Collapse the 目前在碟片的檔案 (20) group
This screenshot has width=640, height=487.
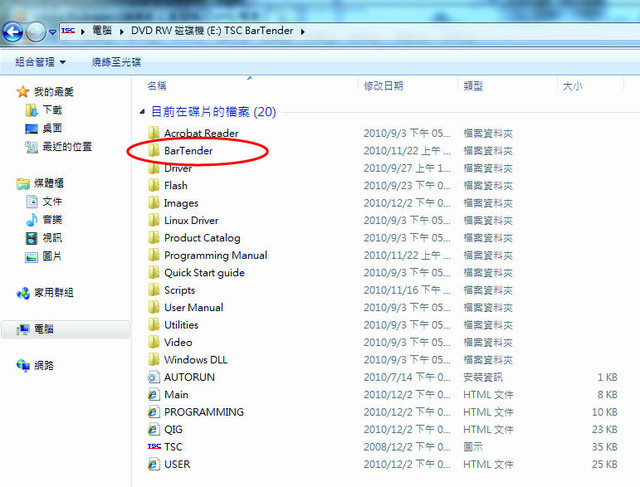(142, 111)
